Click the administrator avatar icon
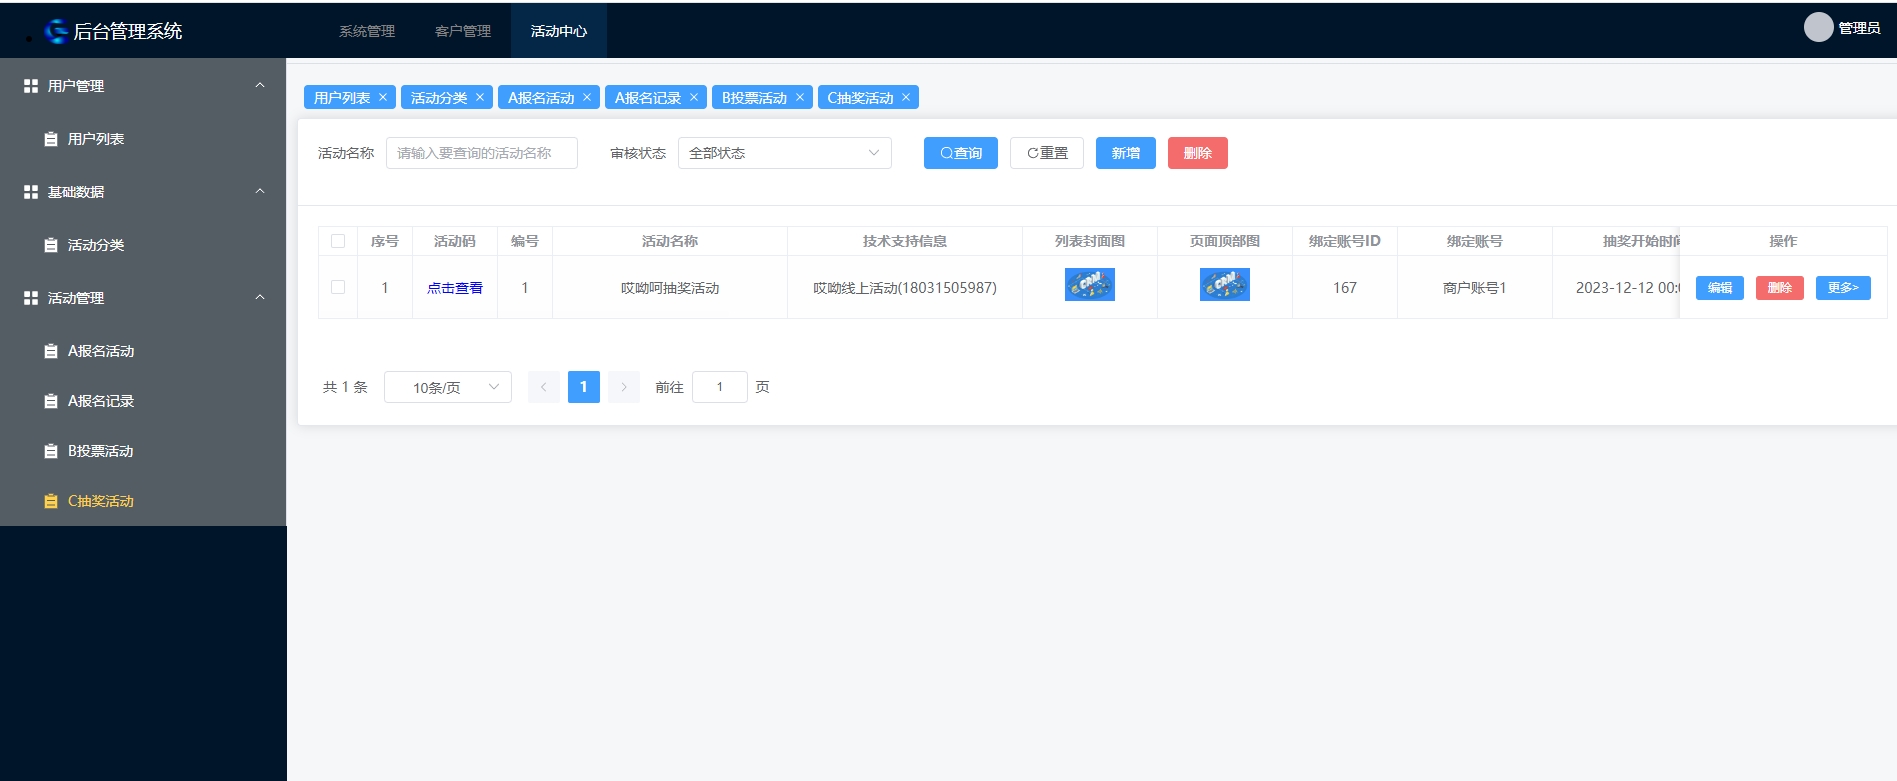The height and width of the screenshot is (781, 1897). pyautogui.click(x=1817, y=28)
